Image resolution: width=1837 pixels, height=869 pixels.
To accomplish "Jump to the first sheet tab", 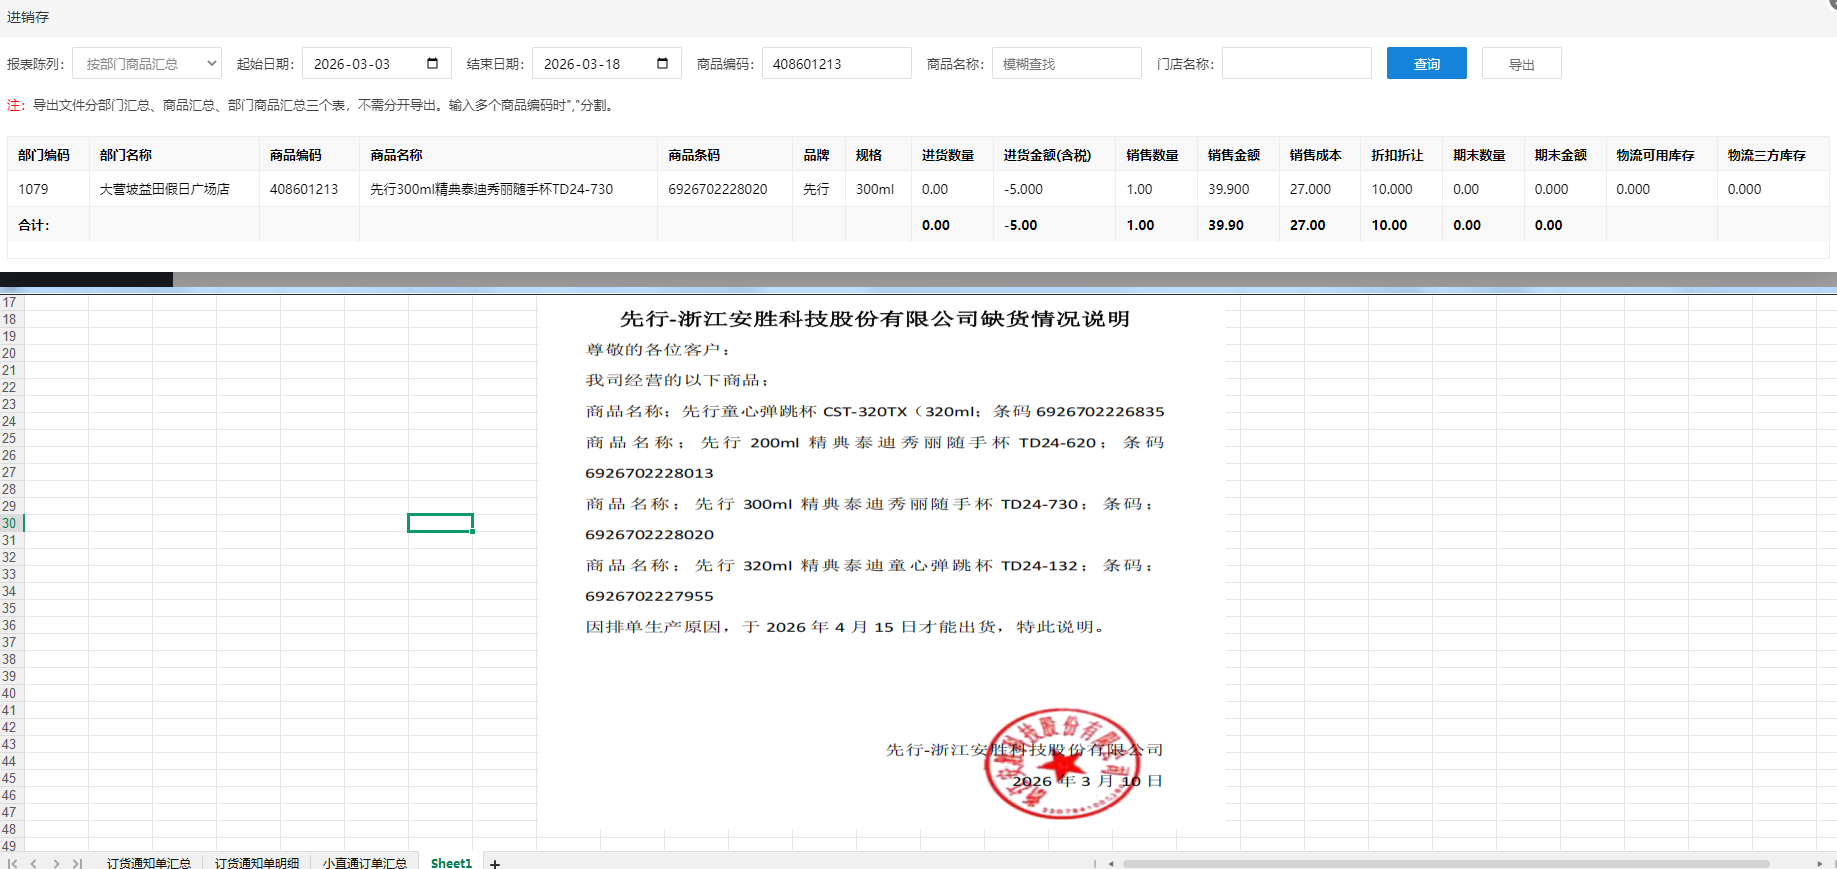I will point(13,863).
